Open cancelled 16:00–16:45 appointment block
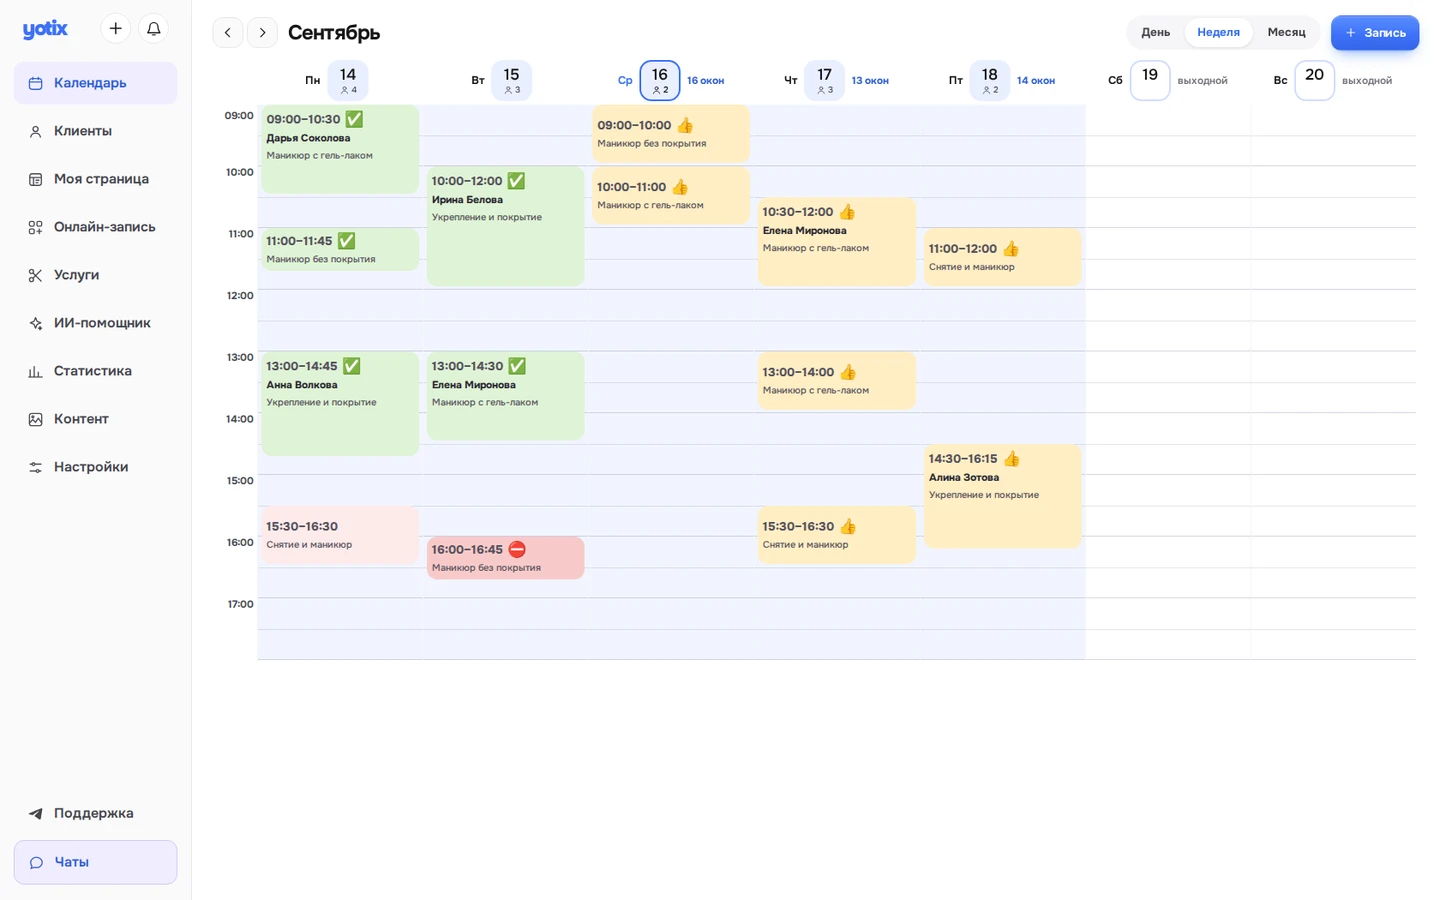 tap(505, 558)
